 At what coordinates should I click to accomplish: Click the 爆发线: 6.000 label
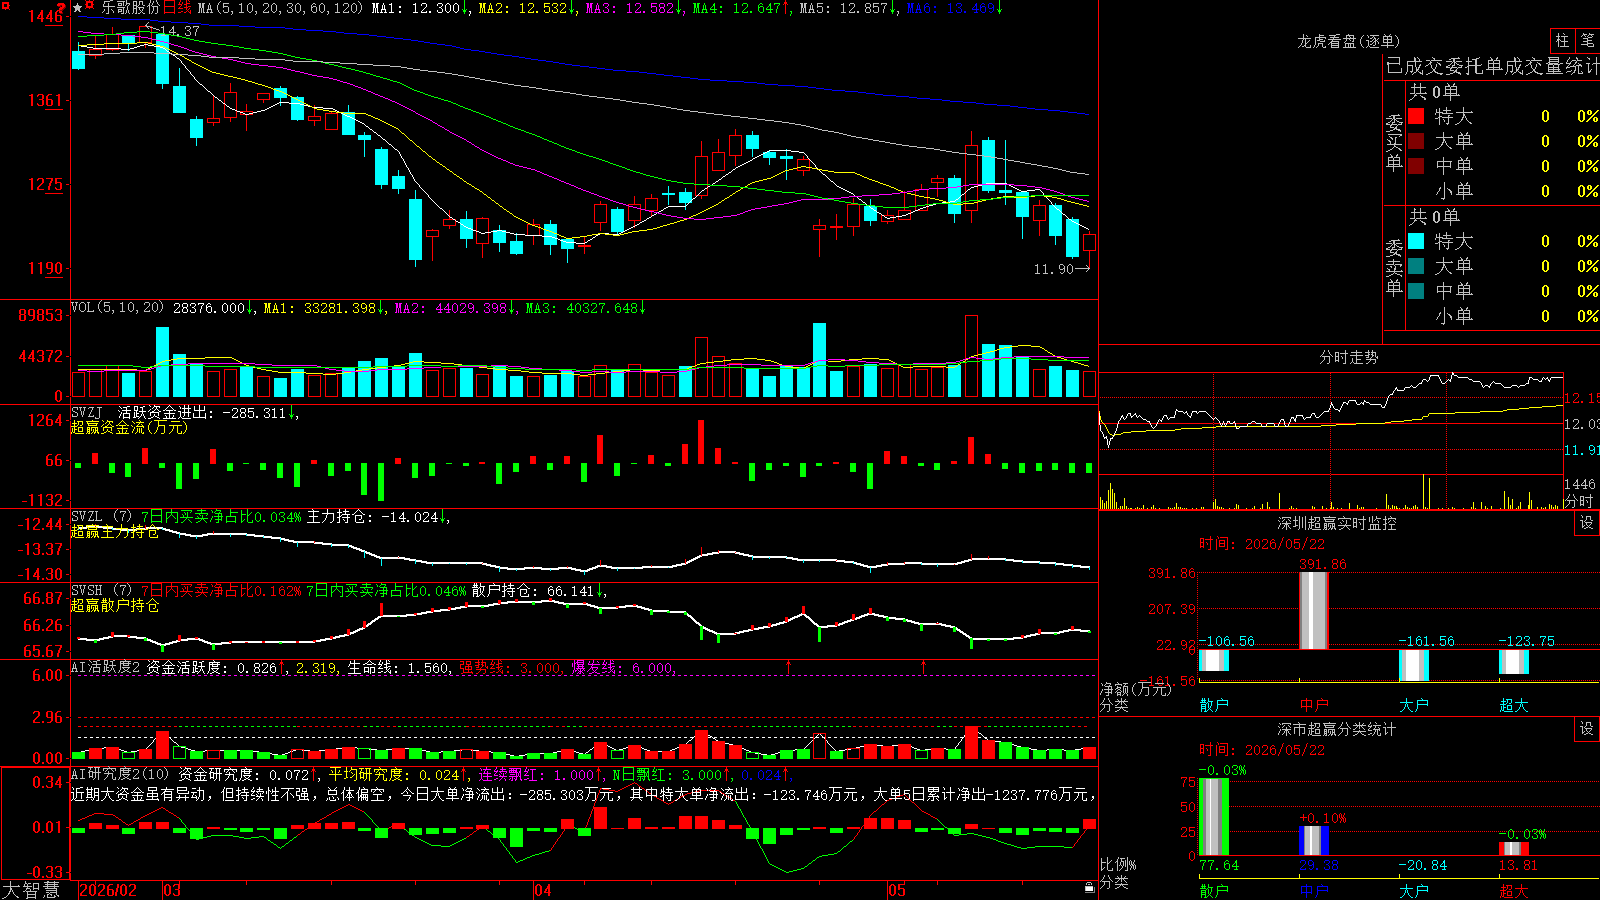click(624, 667)
